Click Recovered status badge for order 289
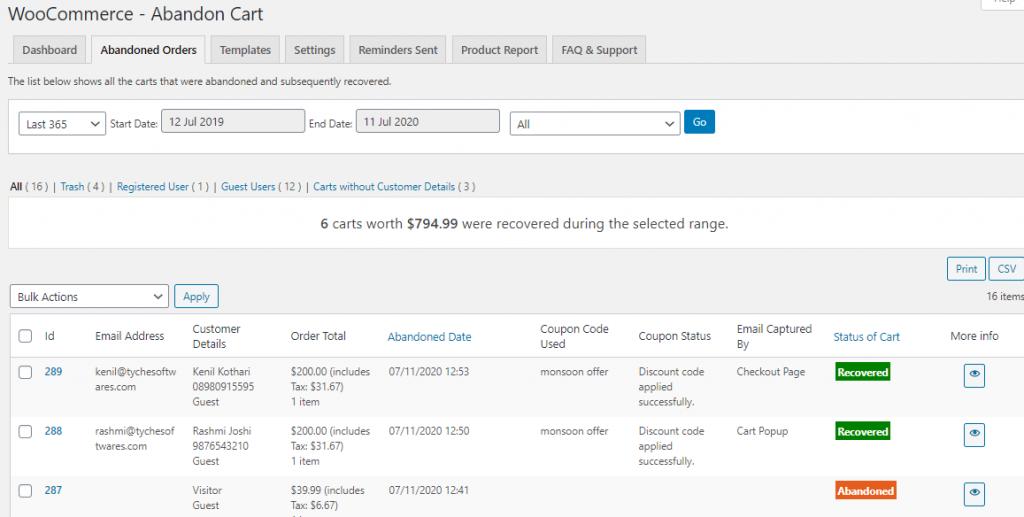The height and width of the screenshot is (517, 1024). pos(863,372)
